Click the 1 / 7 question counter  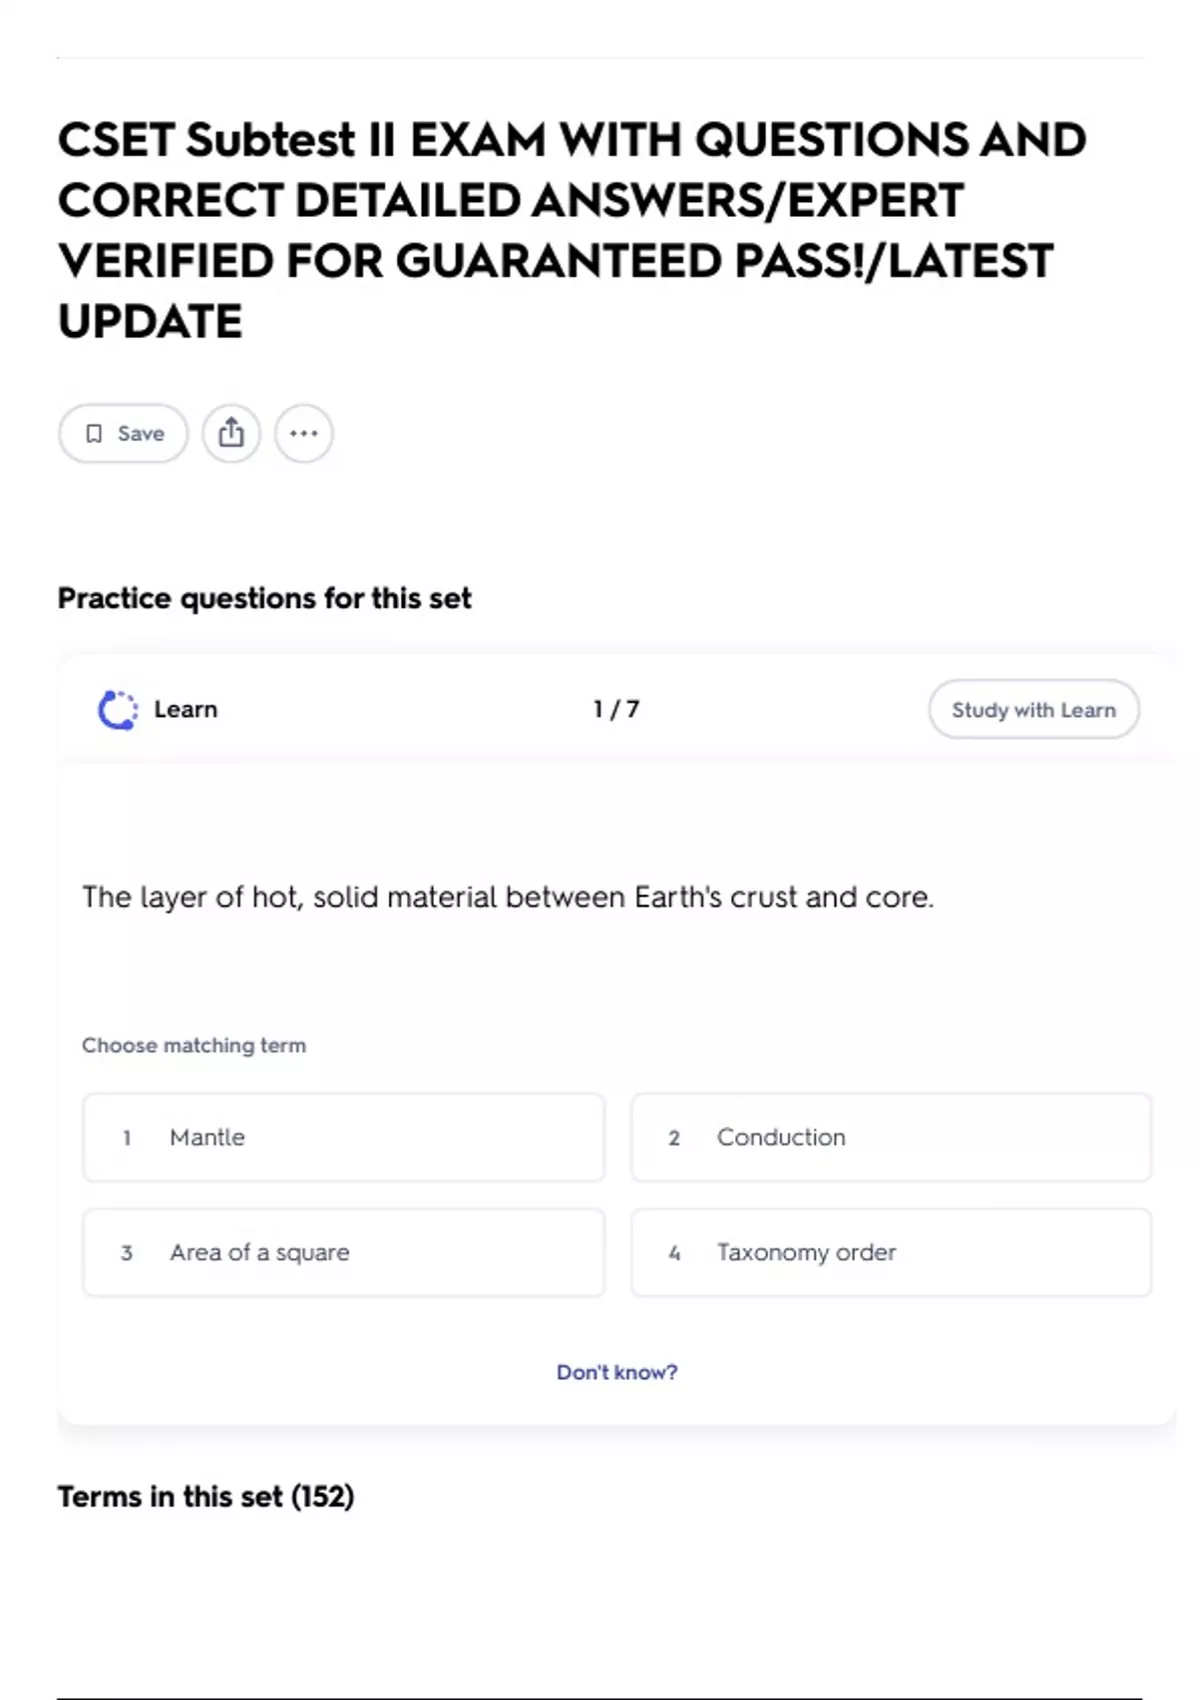616,709
